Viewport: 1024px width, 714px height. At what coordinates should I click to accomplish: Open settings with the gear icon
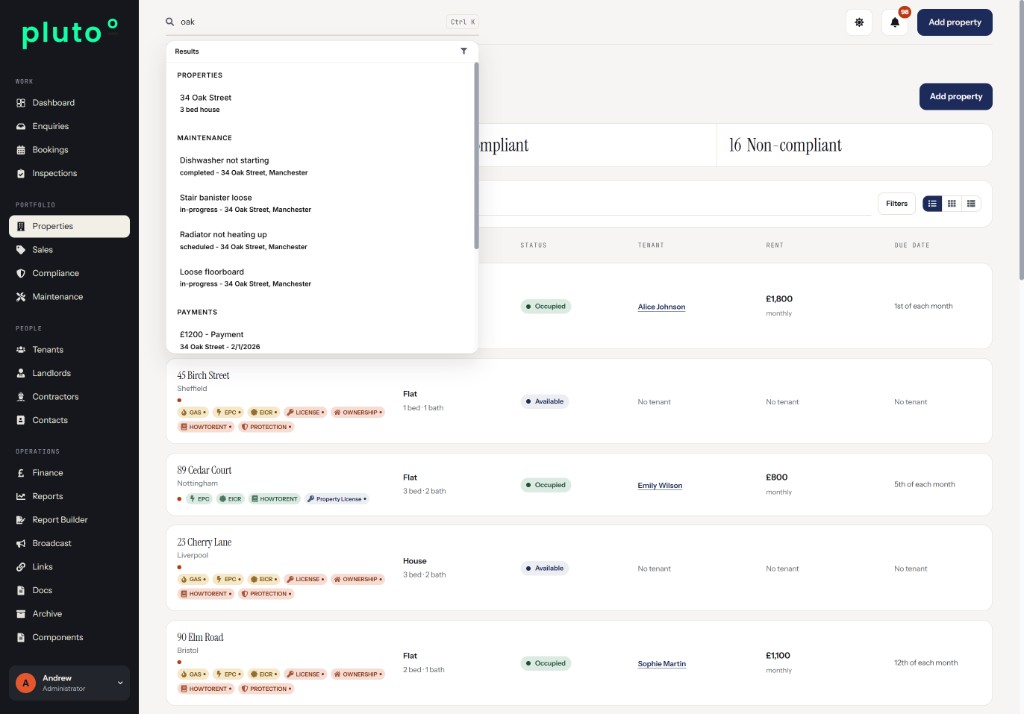tap(859, 22)
